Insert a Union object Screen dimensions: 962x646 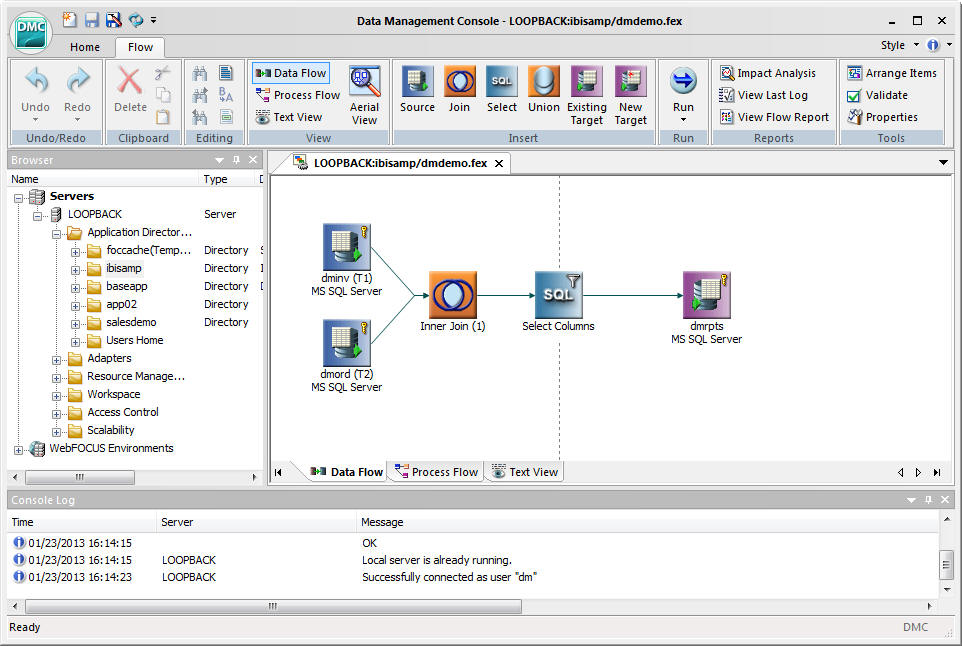pyautogui.click(x=544, y=90)
